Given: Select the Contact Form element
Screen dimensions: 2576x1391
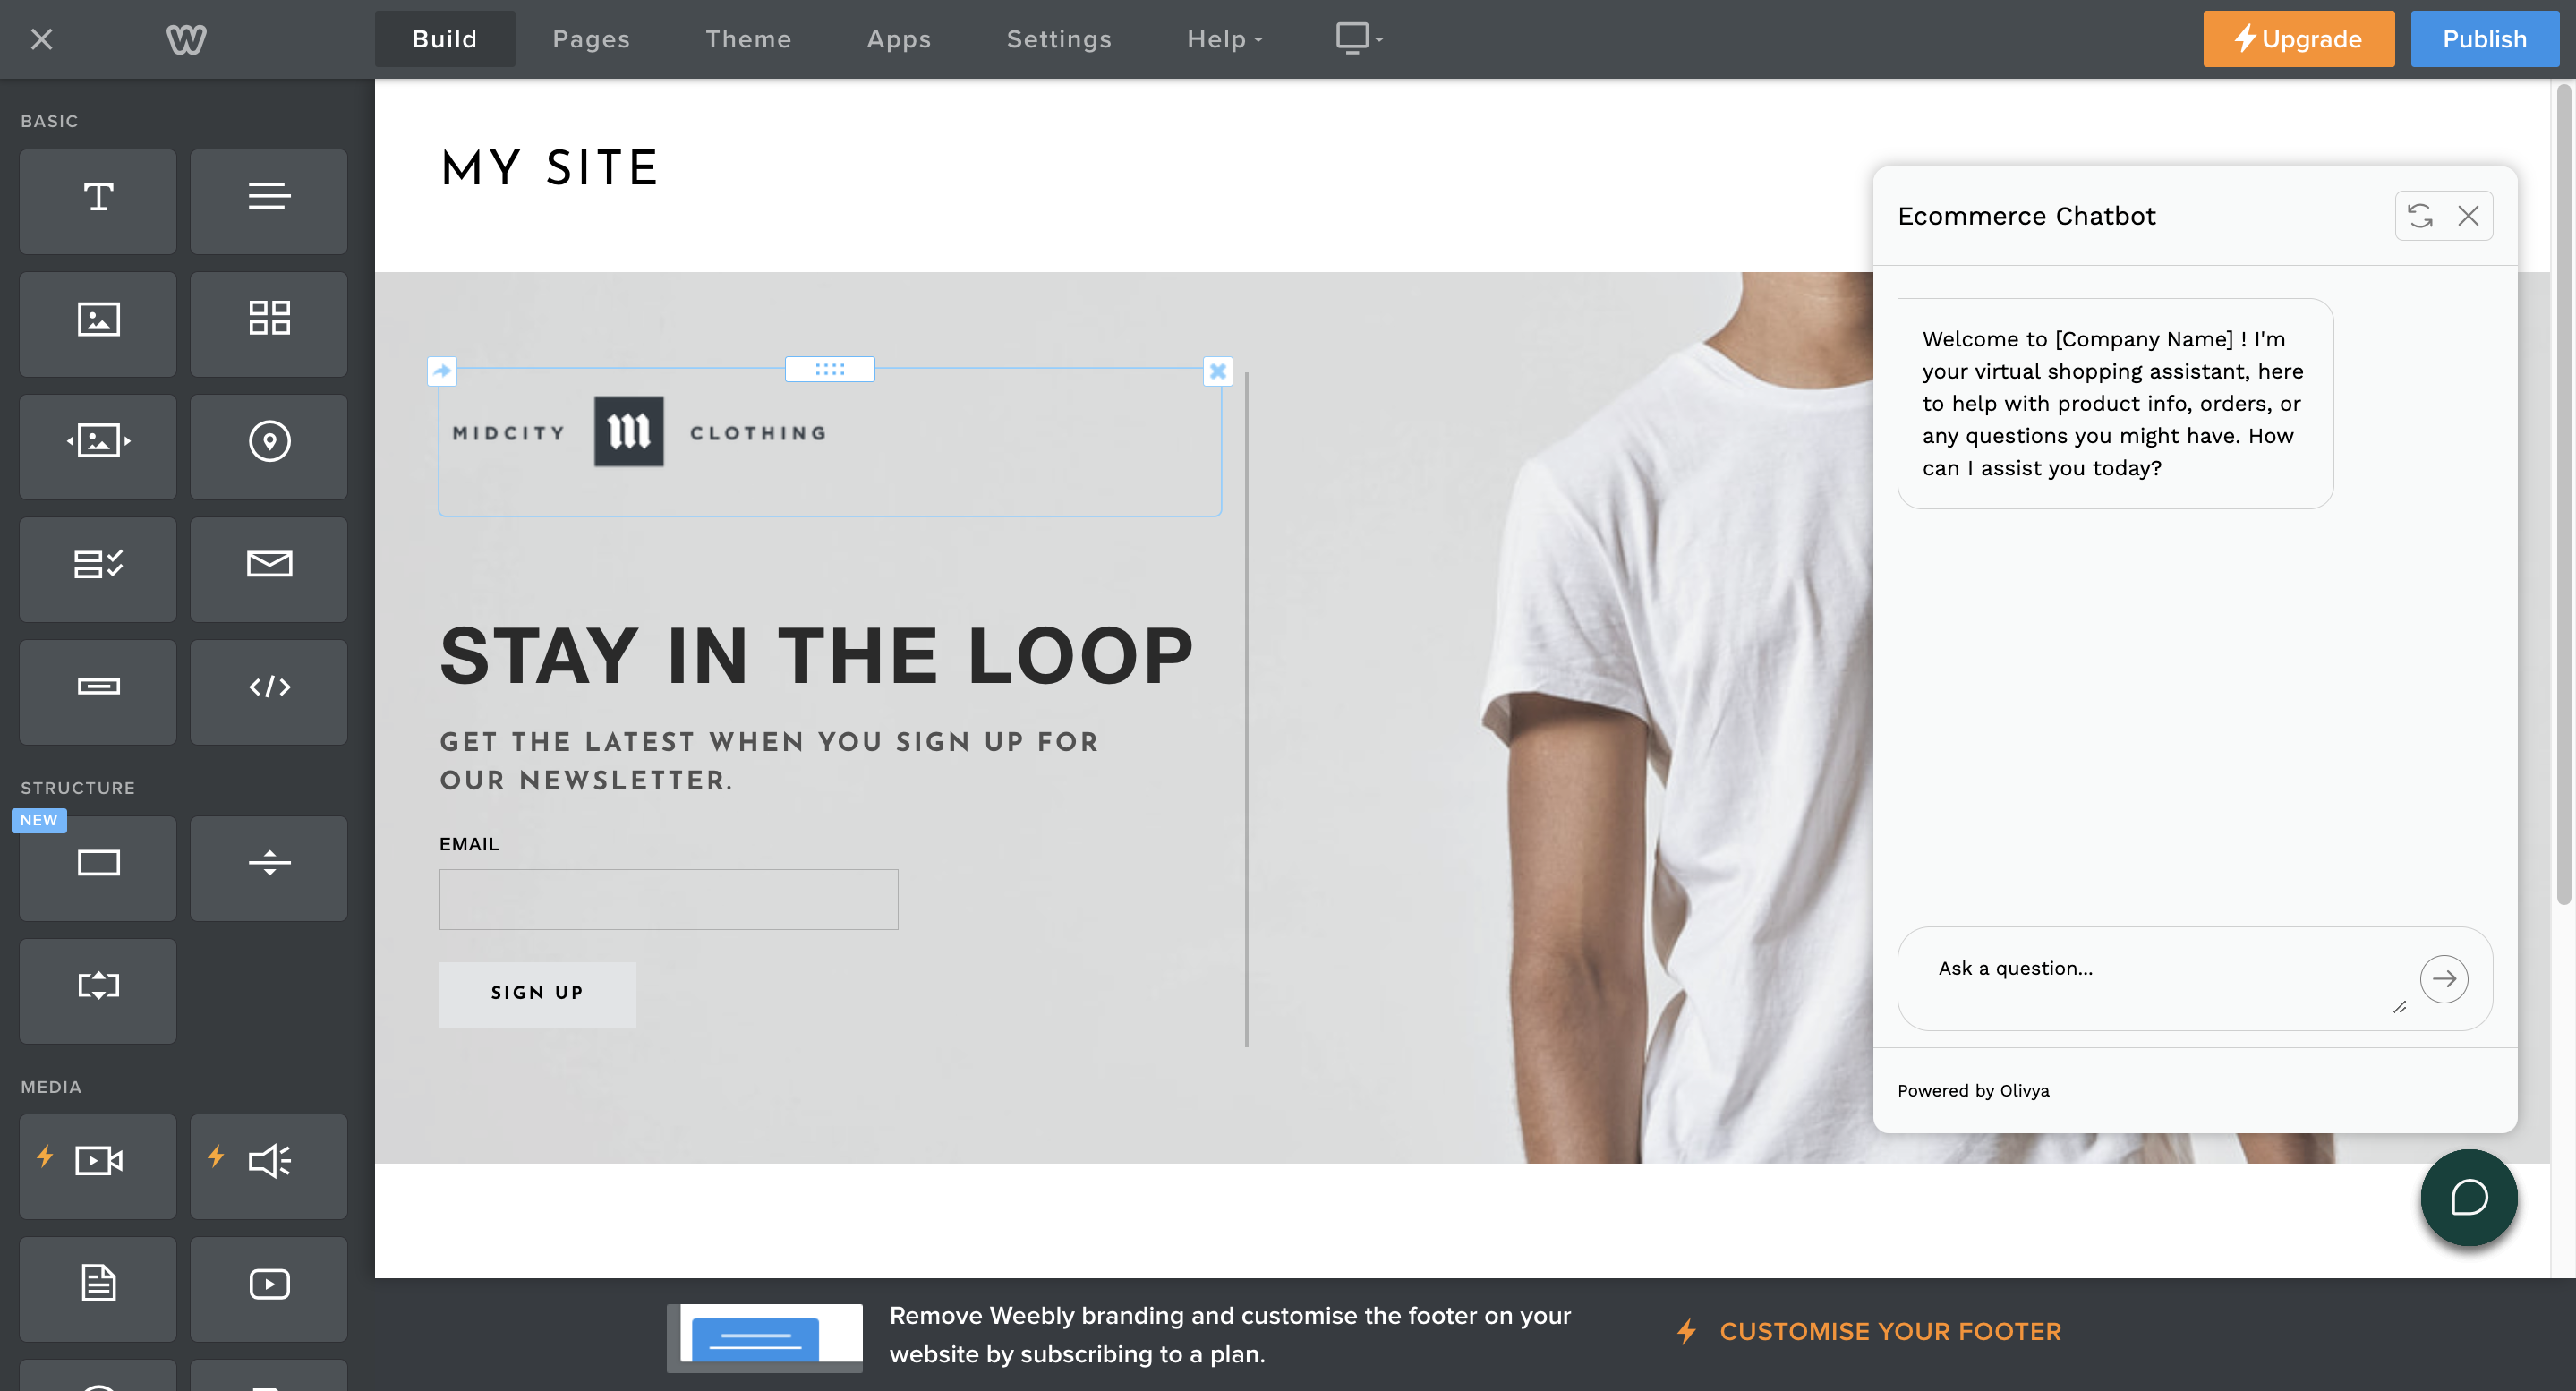Looking at the screenshot, I should [98, 569].
